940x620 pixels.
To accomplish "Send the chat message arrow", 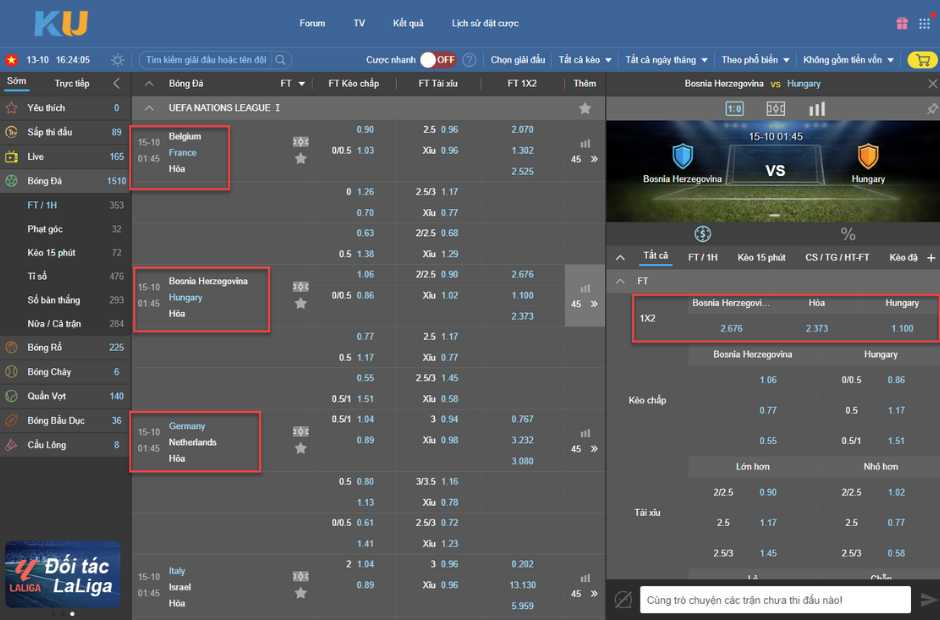I will 929,599.
